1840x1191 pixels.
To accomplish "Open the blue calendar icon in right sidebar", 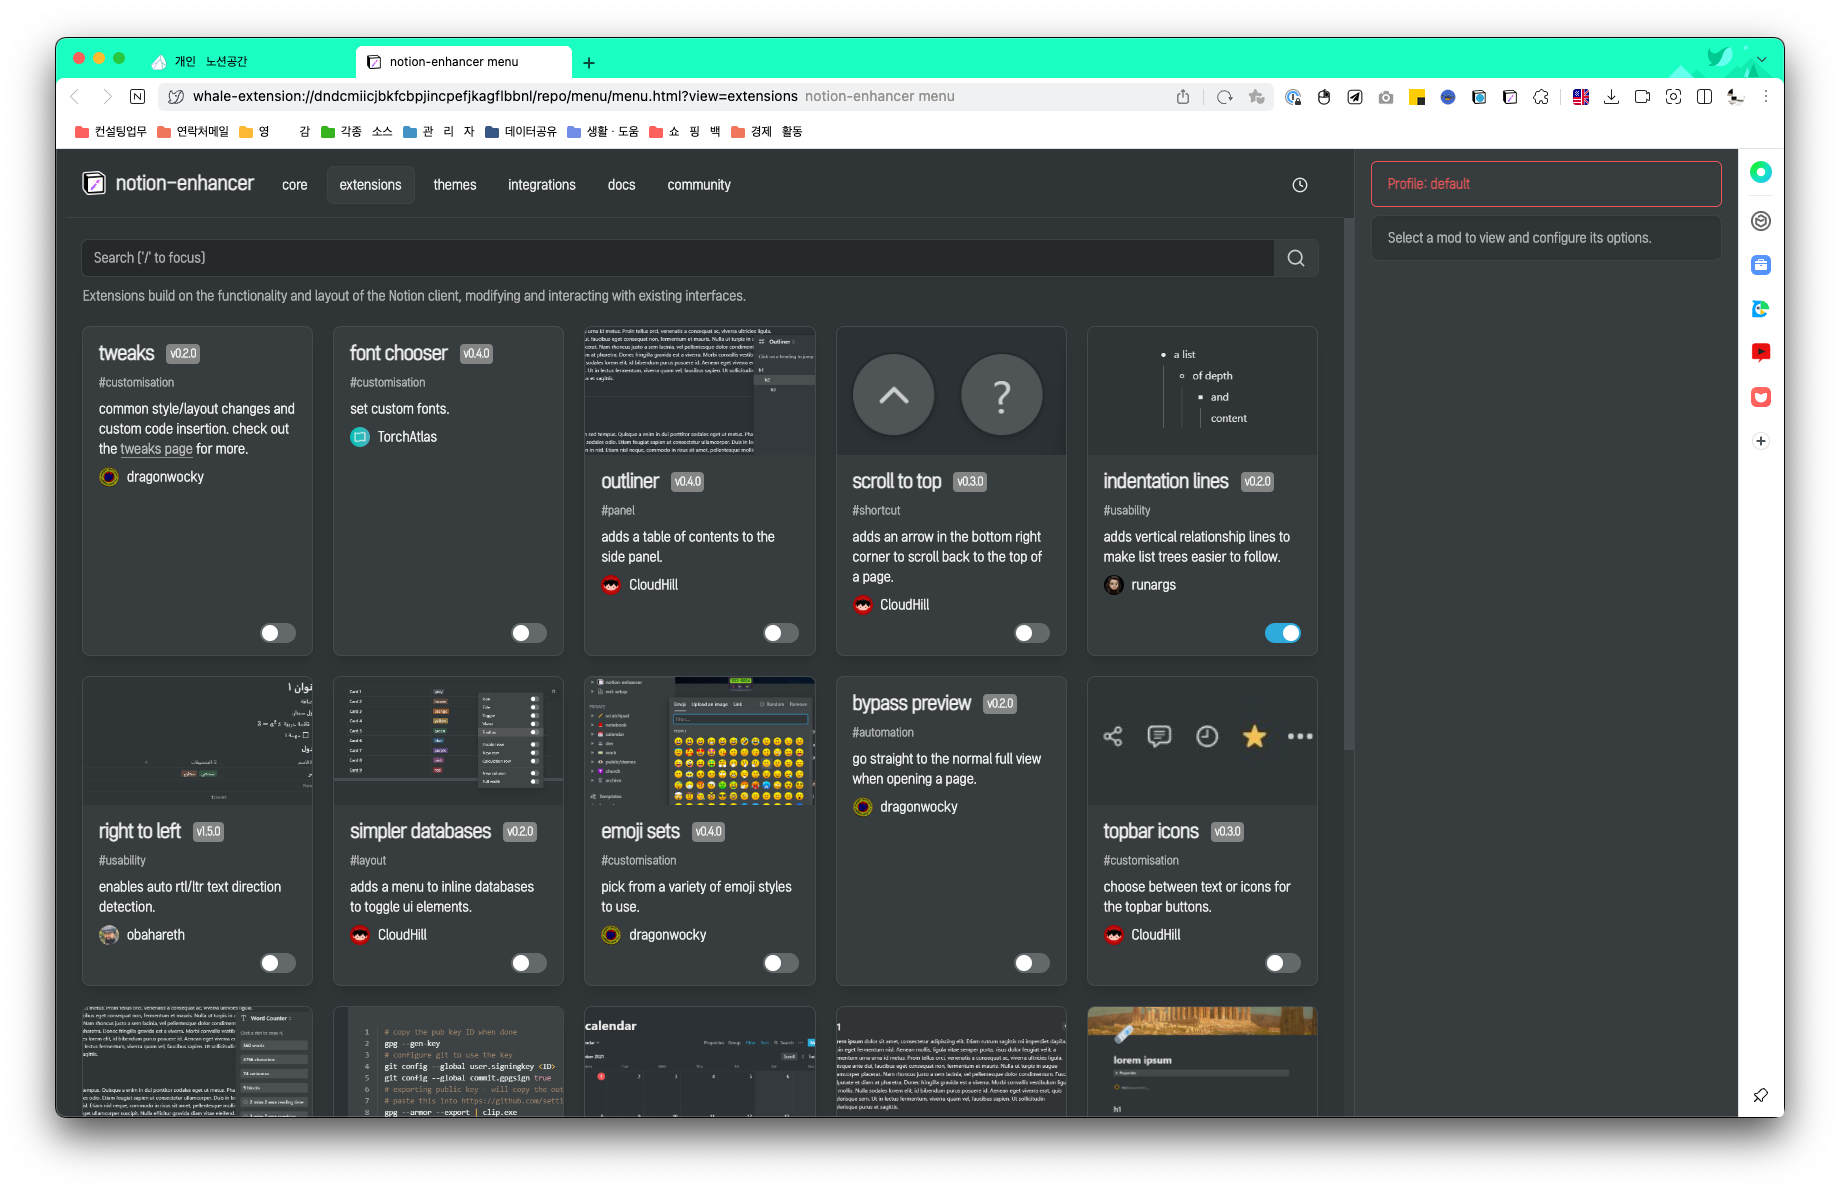I will (x=1761, y=265).
